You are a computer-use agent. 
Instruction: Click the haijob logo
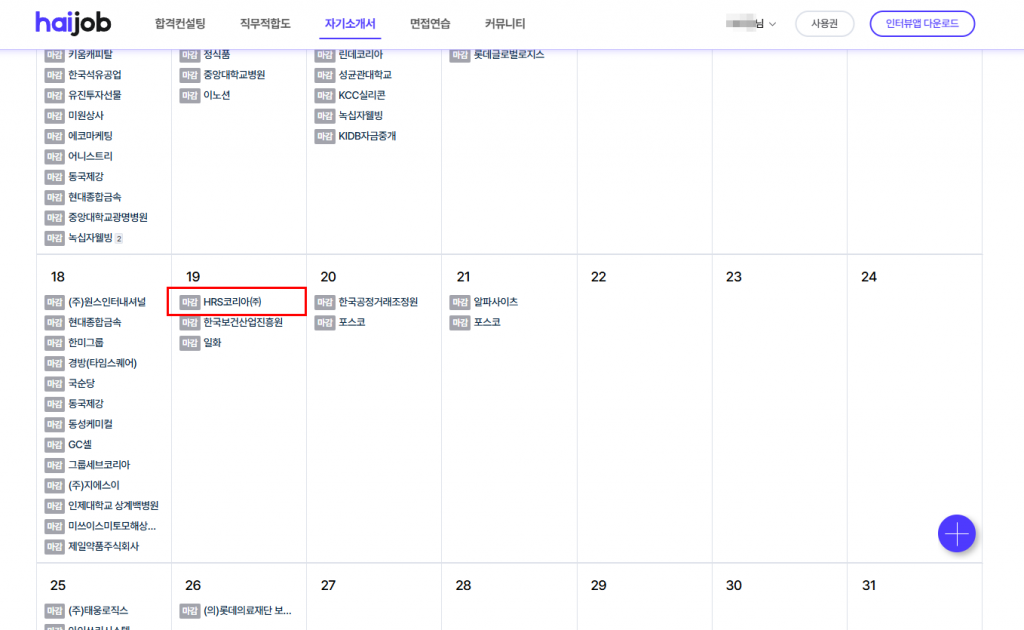(x=74, y=23)
